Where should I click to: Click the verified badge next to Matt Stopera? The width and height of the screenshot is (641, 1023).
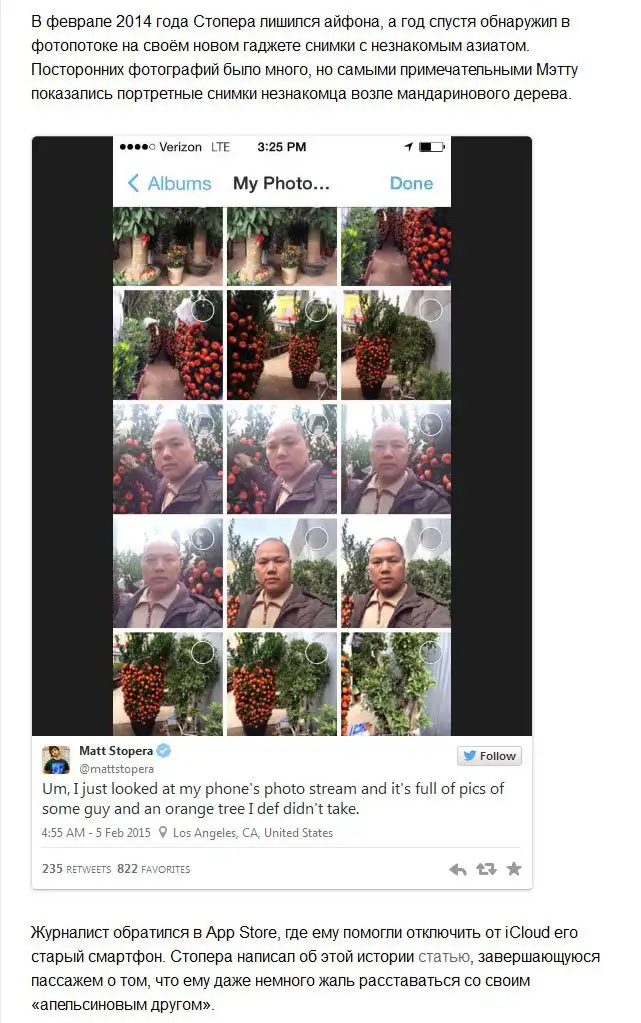[x=164, y=750]
